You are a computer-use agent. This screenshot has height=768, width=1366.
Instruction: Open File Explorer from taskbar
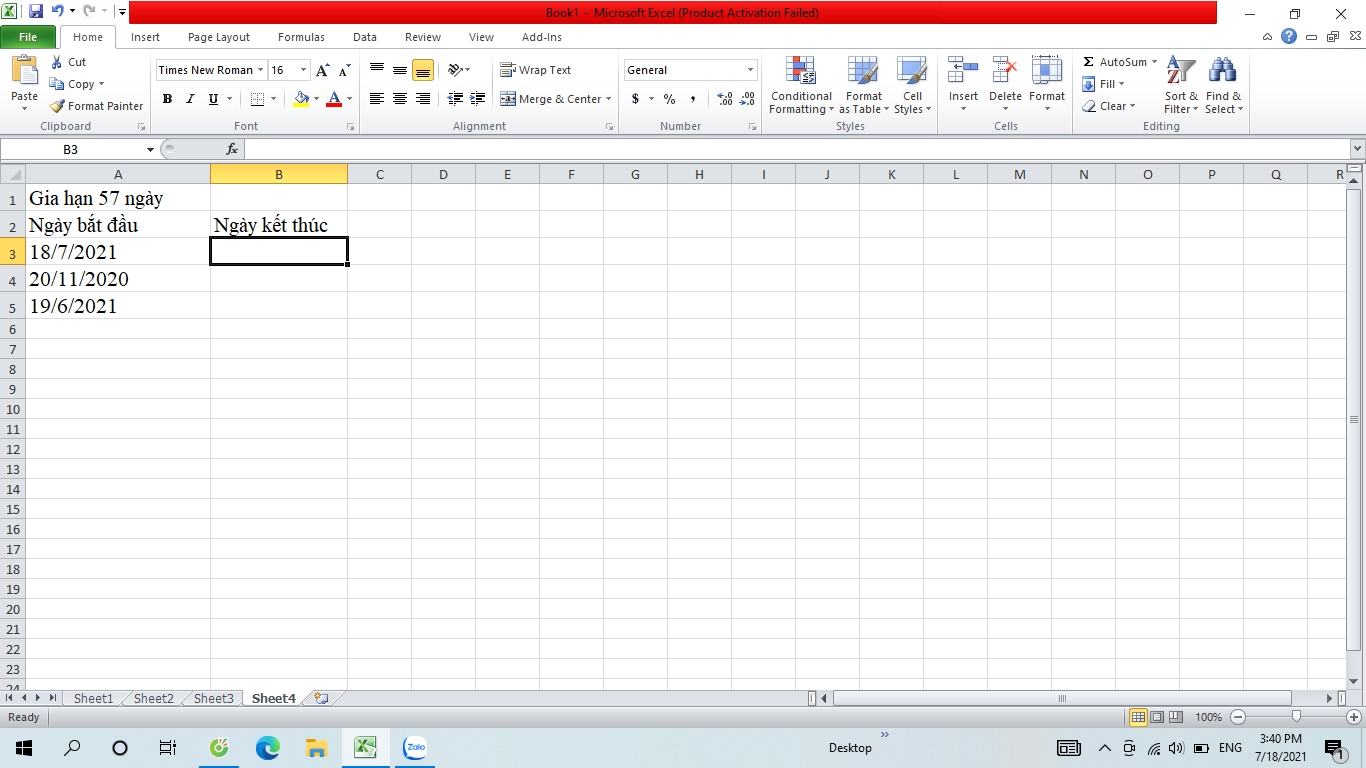coord(316,747)
